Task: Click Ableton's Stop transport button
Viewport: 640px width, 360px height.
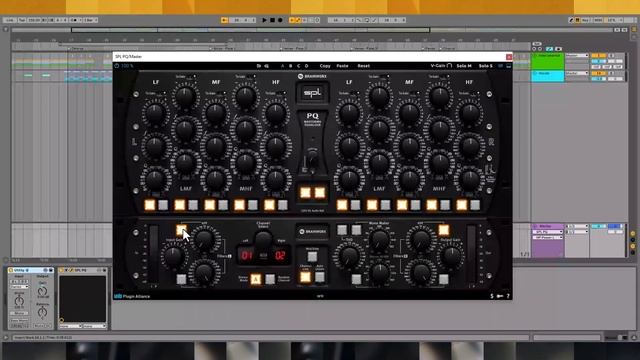Action: pyautogui.click(x=272, y=20)
